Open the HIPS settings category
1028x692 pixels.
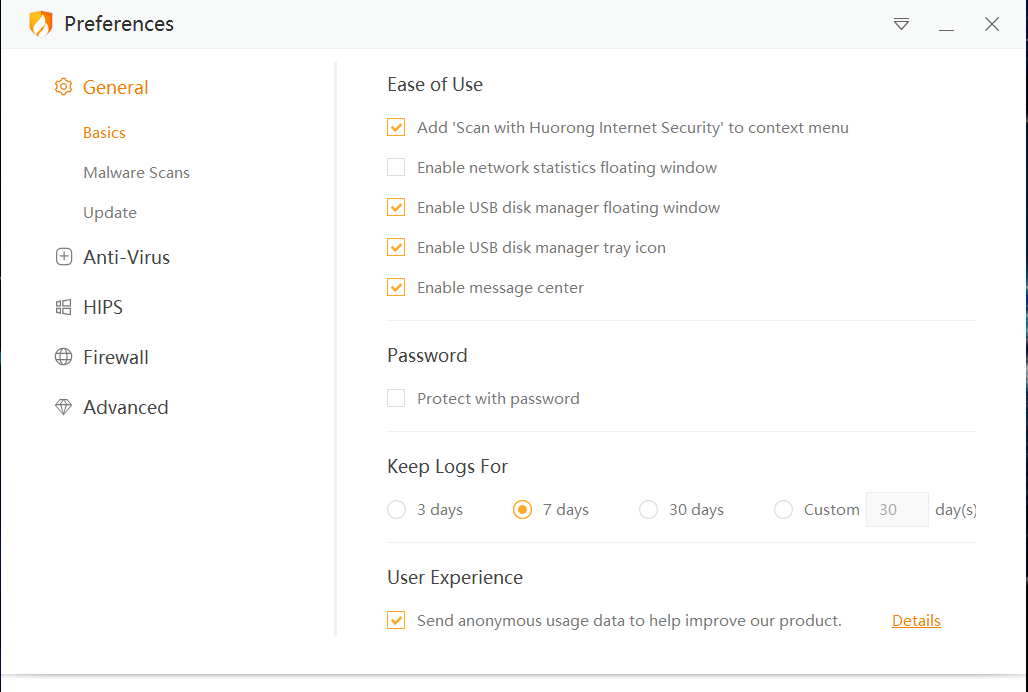[x=103, y=307]
